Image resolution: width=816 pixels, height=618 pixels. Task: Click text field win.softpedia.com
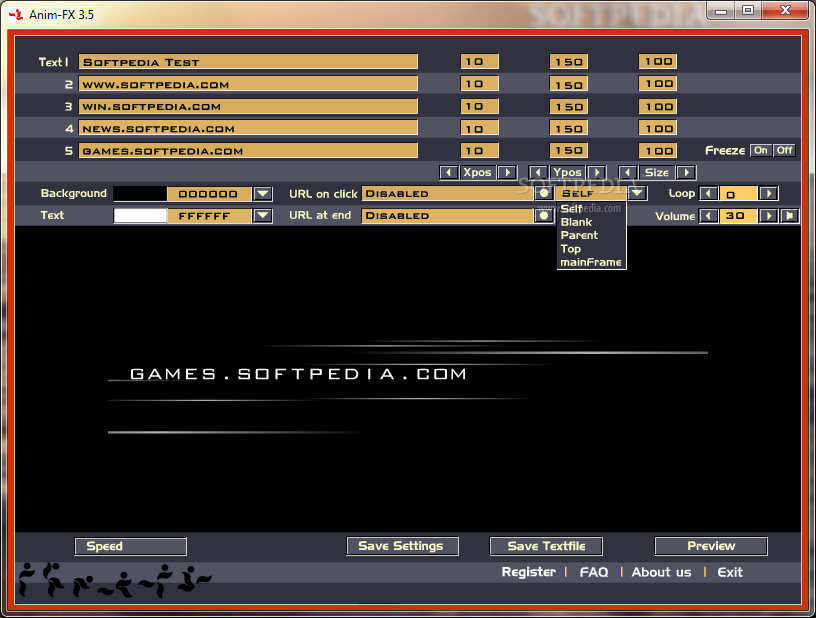click(248, 106)
